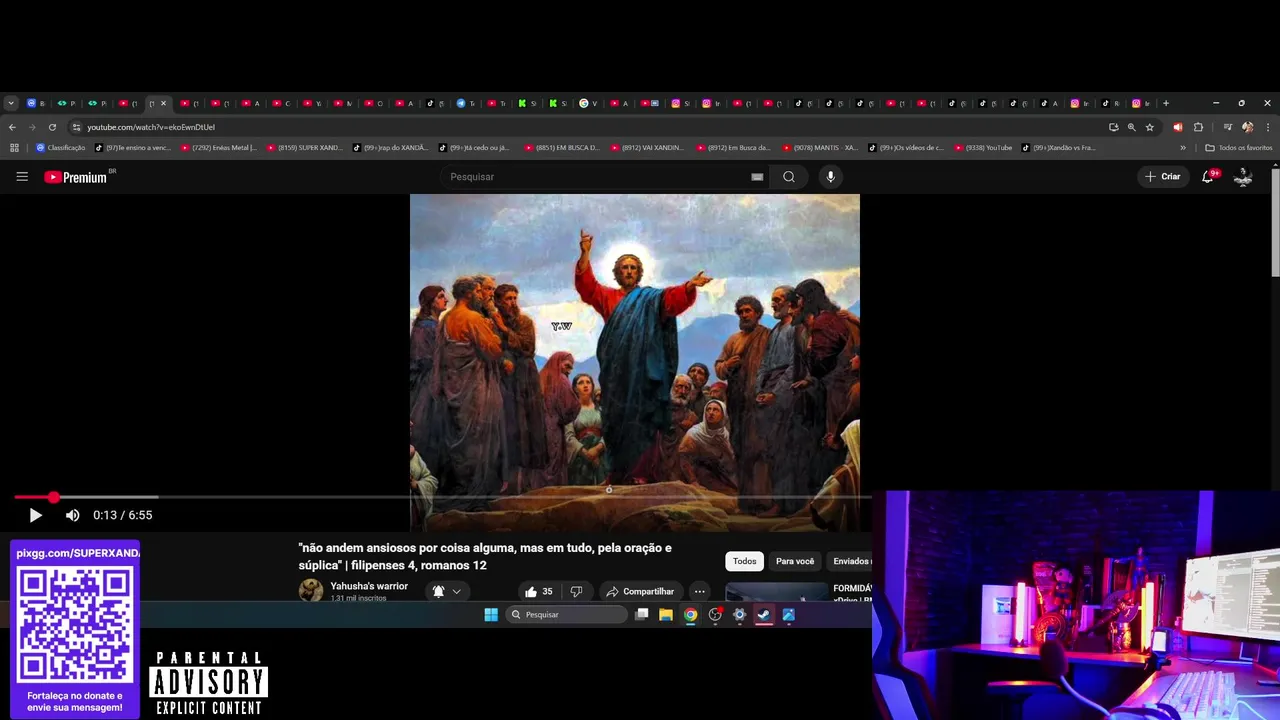The height and width of the screenshot is (720, 1280).
Task: Open the Windows Start button
Action: pos(491,615)
